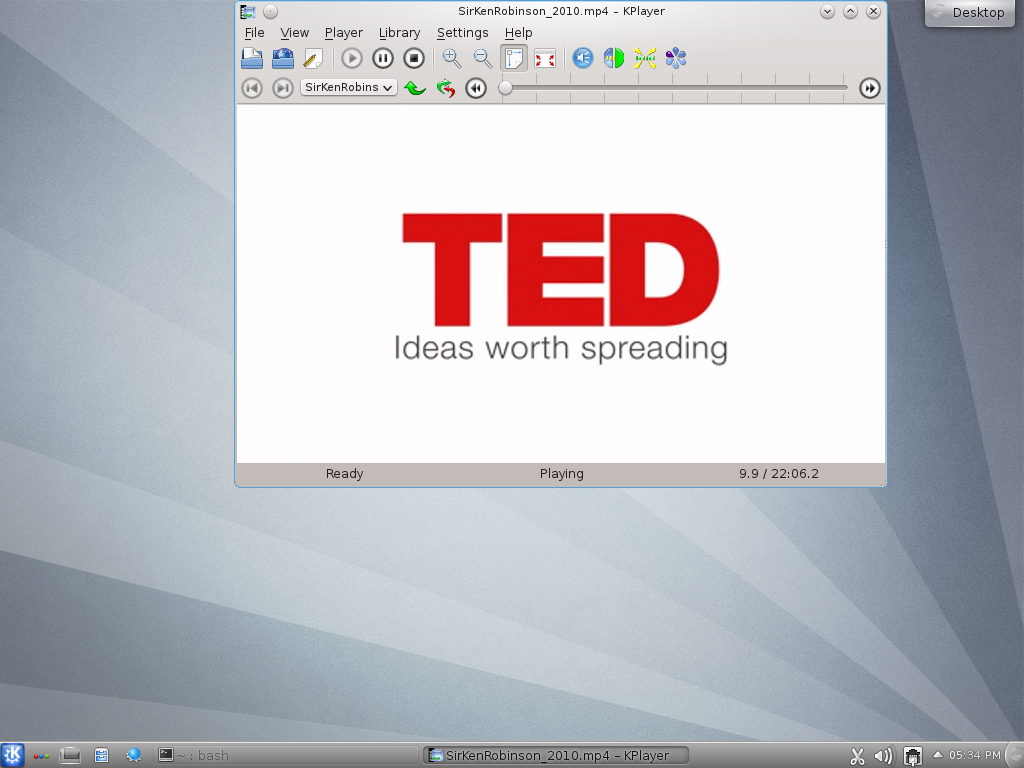Click the KPlayer title bar text
The width and height of the screenshot is (1024, 768).
(561, 11)
